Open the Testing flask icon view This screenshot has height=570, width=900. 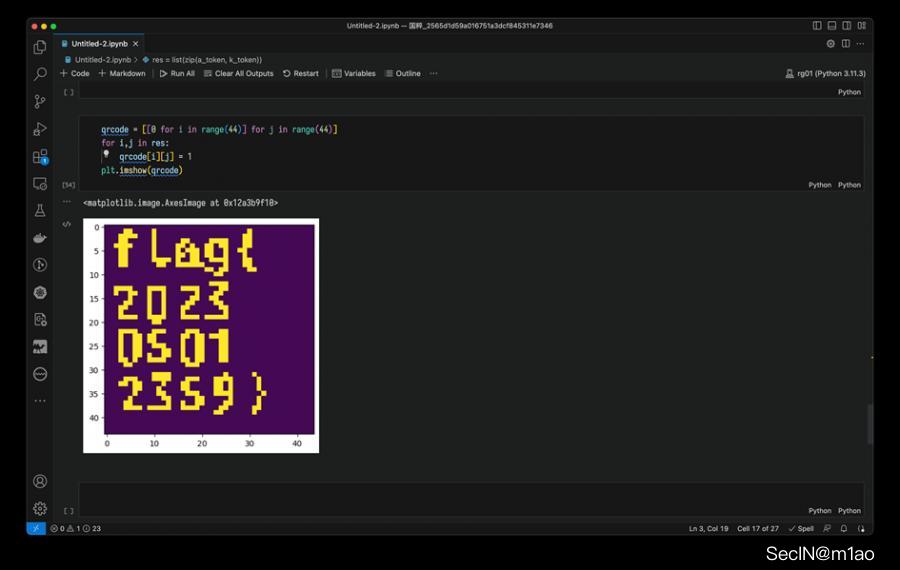click(x=40, y=211)
